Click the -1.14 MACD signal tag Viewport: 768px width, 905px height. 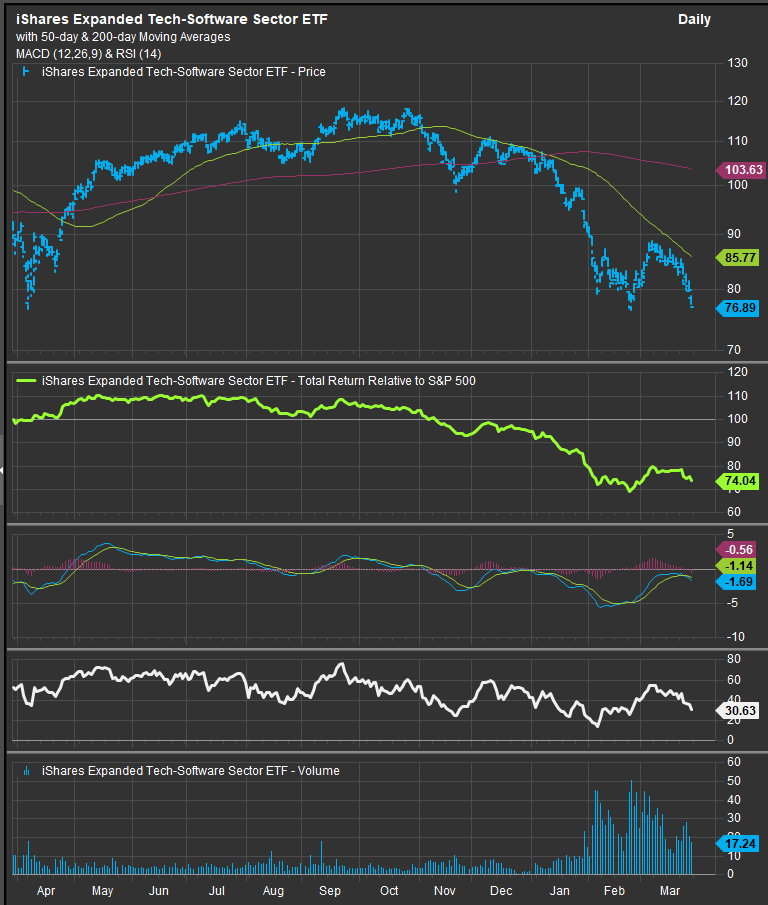(741, 566)
